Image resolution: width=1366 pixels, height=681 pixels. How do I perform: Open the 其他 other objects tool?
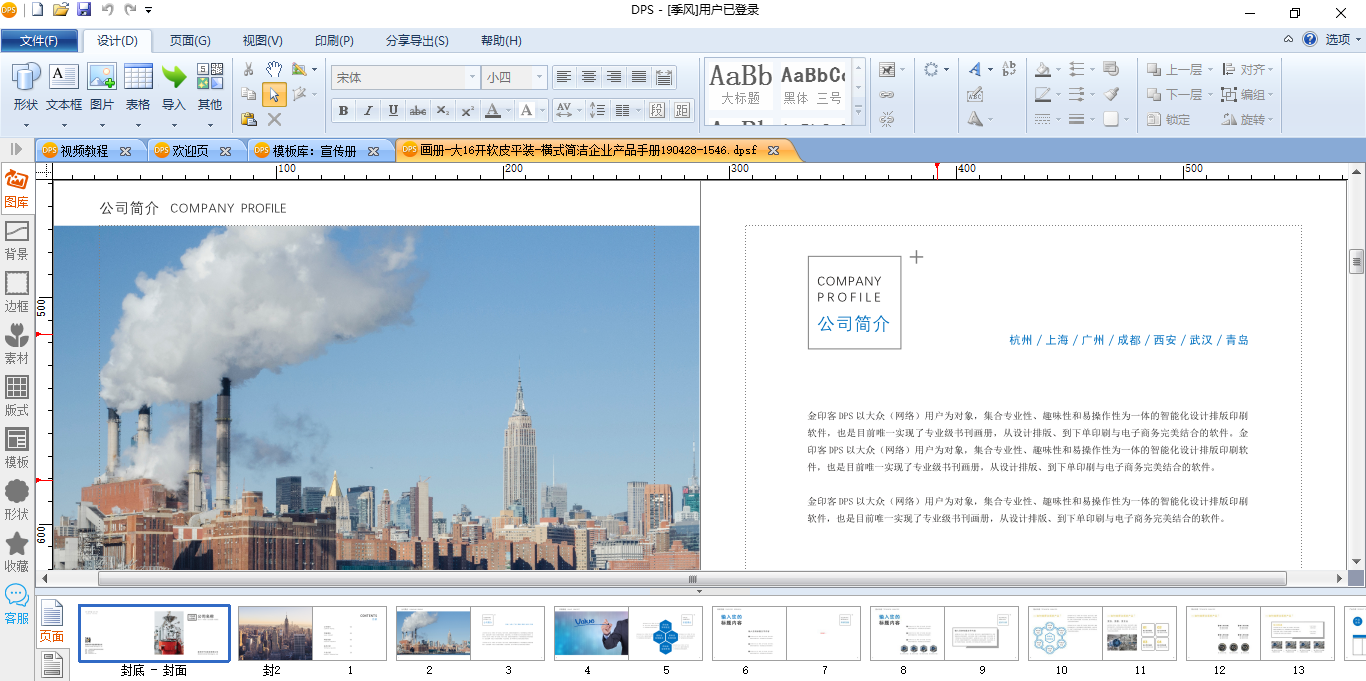pos(210,77)
